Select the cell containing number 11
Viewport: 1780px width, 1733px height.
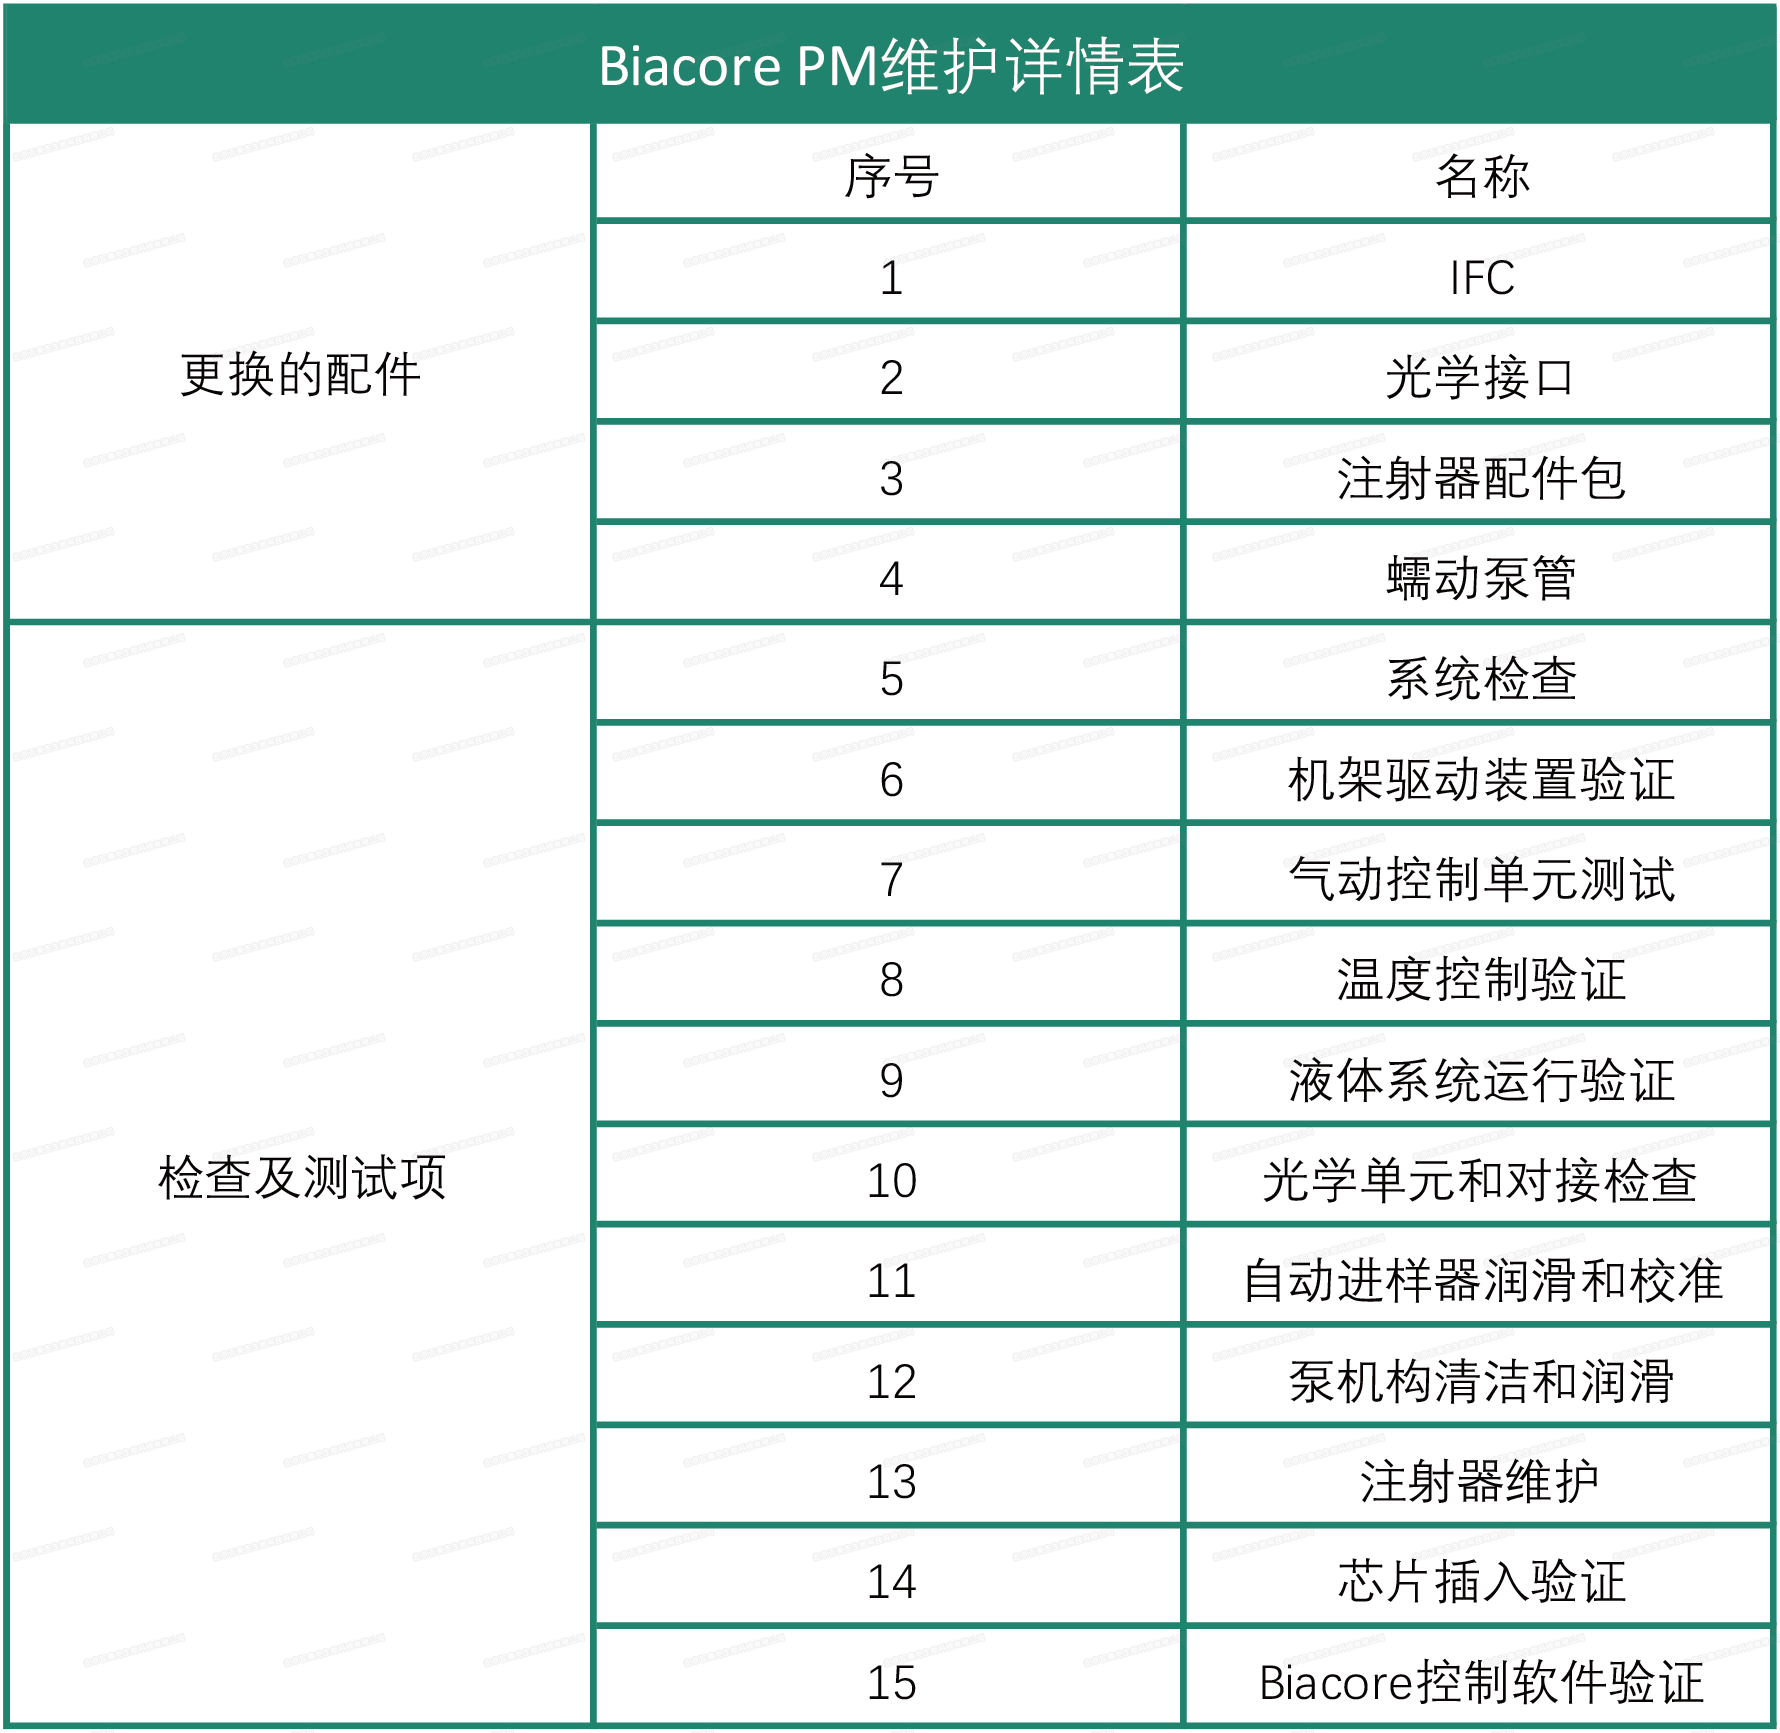click(x=889, y=1275)
